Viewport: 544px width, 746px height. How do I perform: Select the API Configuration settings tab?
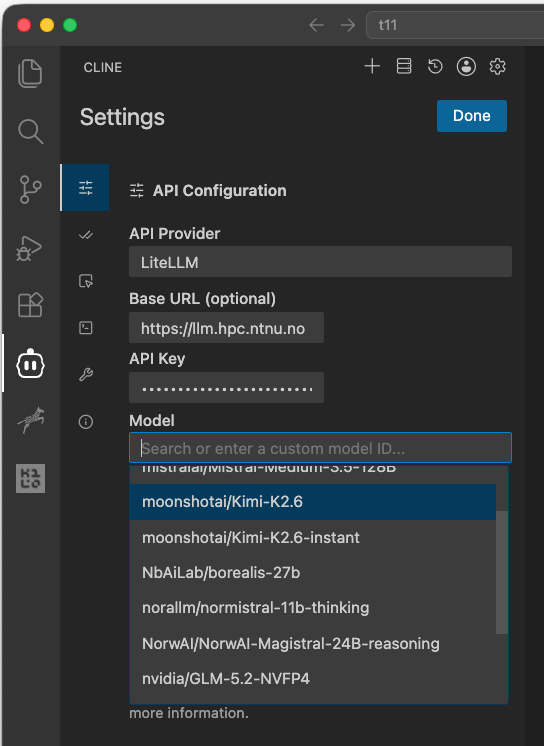[x=85, y=187]
